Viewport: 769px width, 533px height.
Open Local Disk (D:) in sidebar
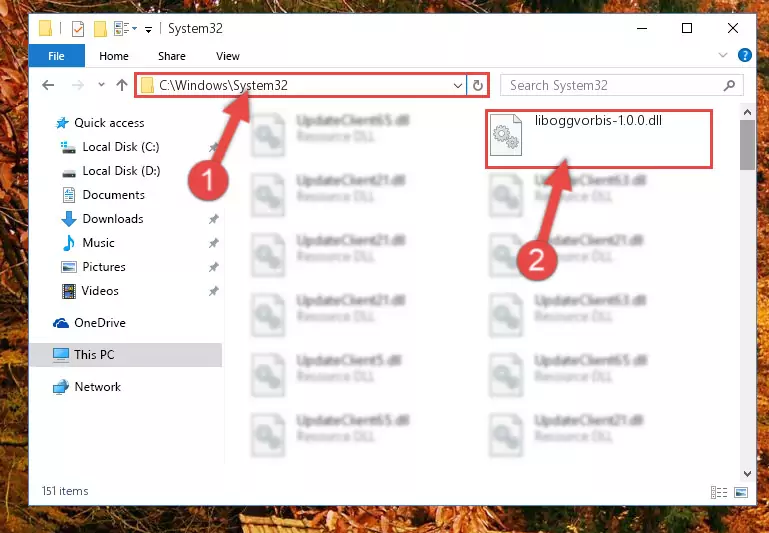point(121,171)
